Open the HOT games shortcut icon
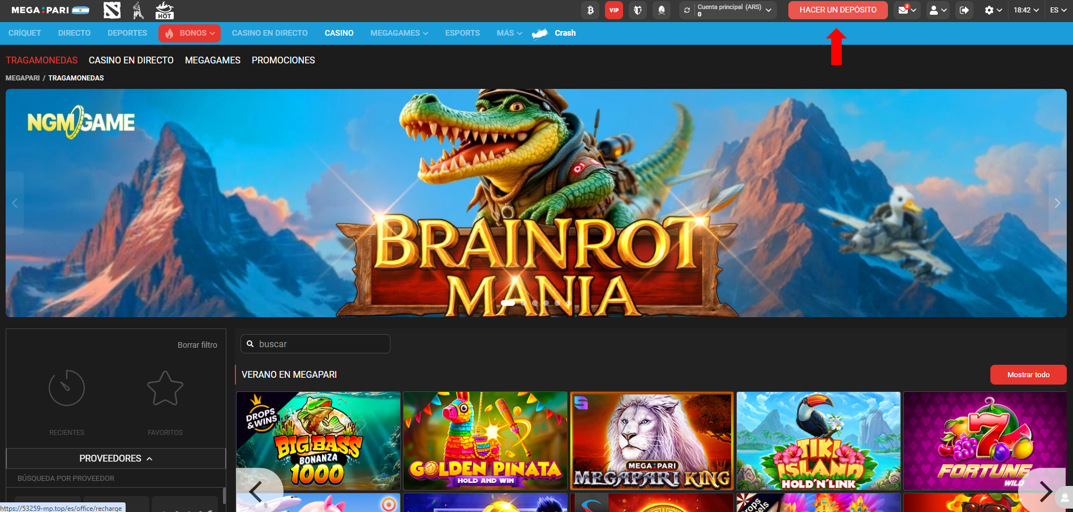The width and height of the screenshot is (1073, 512). 164,10
